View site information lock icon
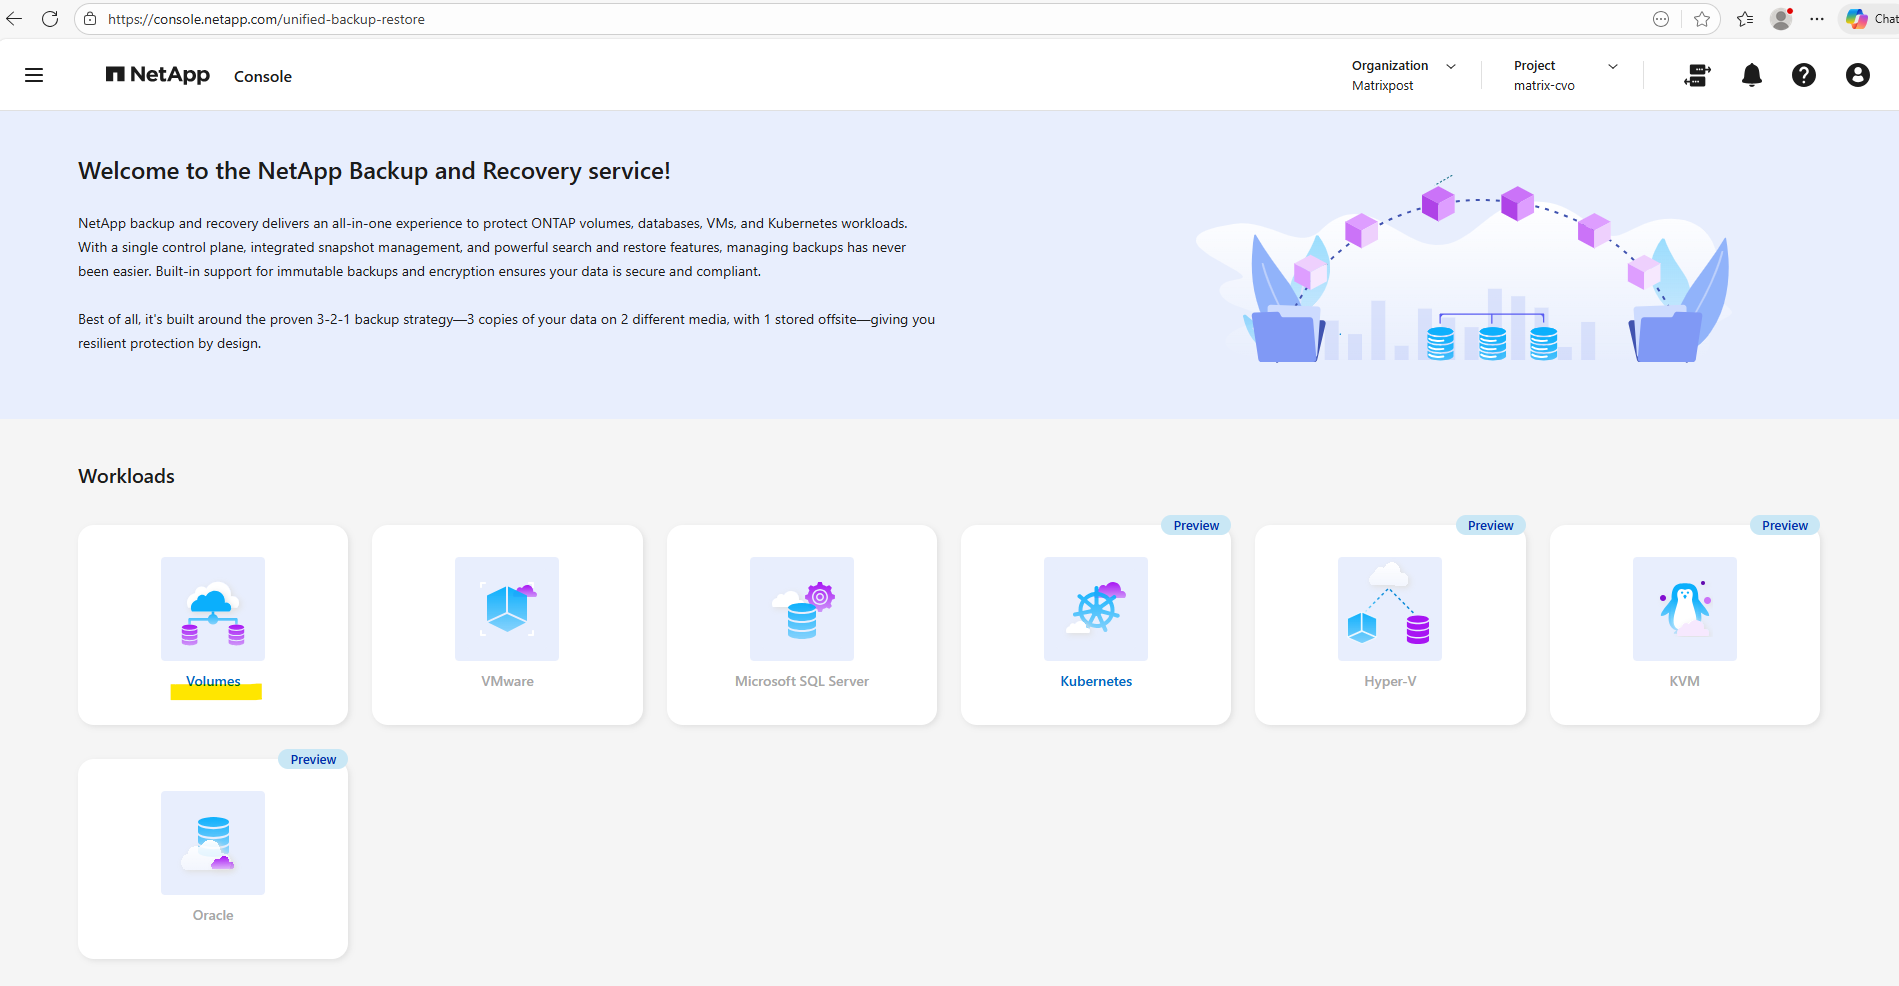This screenshot has height=986, width=1899. [90, 19]
